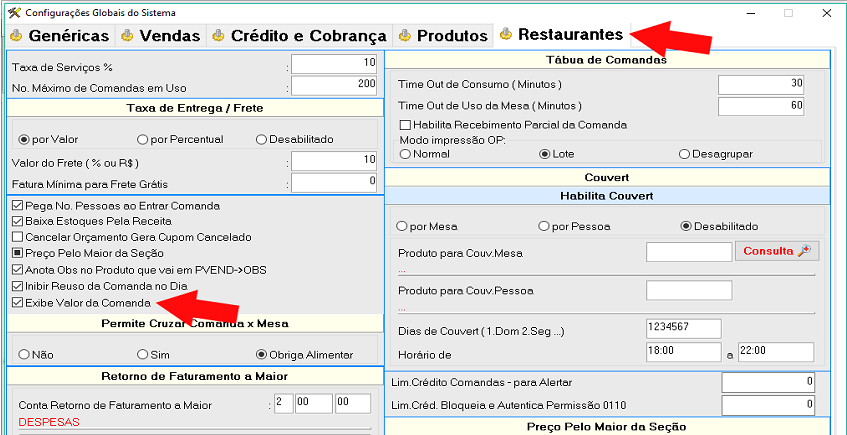Select Desagrupar print mode
Viewport: 847px width, 435px height.
pyautogui.click(x=684, y=154)
